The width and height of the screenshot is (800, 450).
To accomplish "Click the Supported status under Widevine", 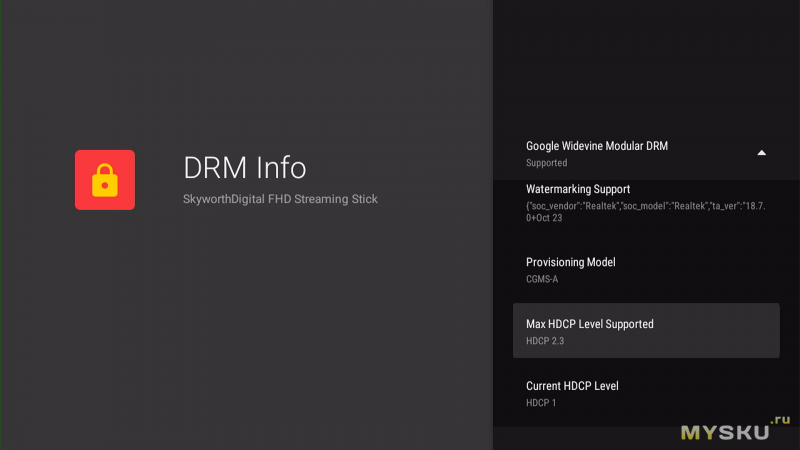I will [546, 163].
